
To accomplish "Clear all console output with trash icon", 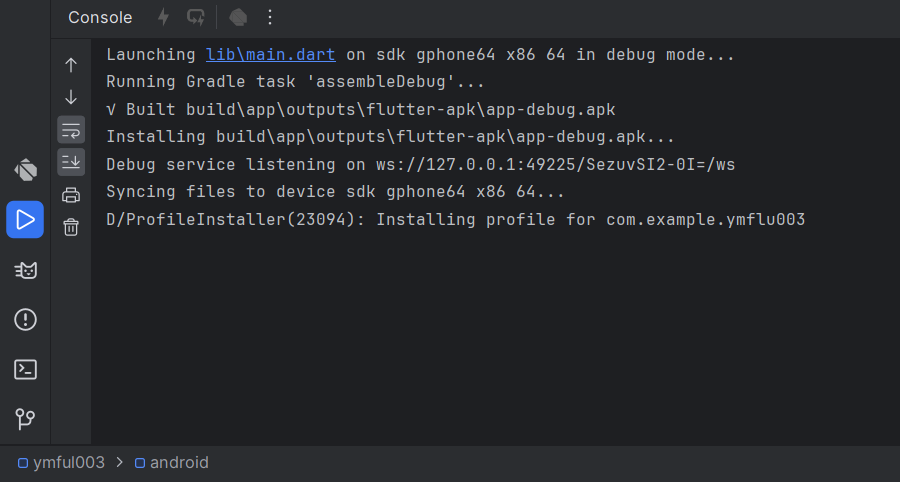I will tap(71, 227).
